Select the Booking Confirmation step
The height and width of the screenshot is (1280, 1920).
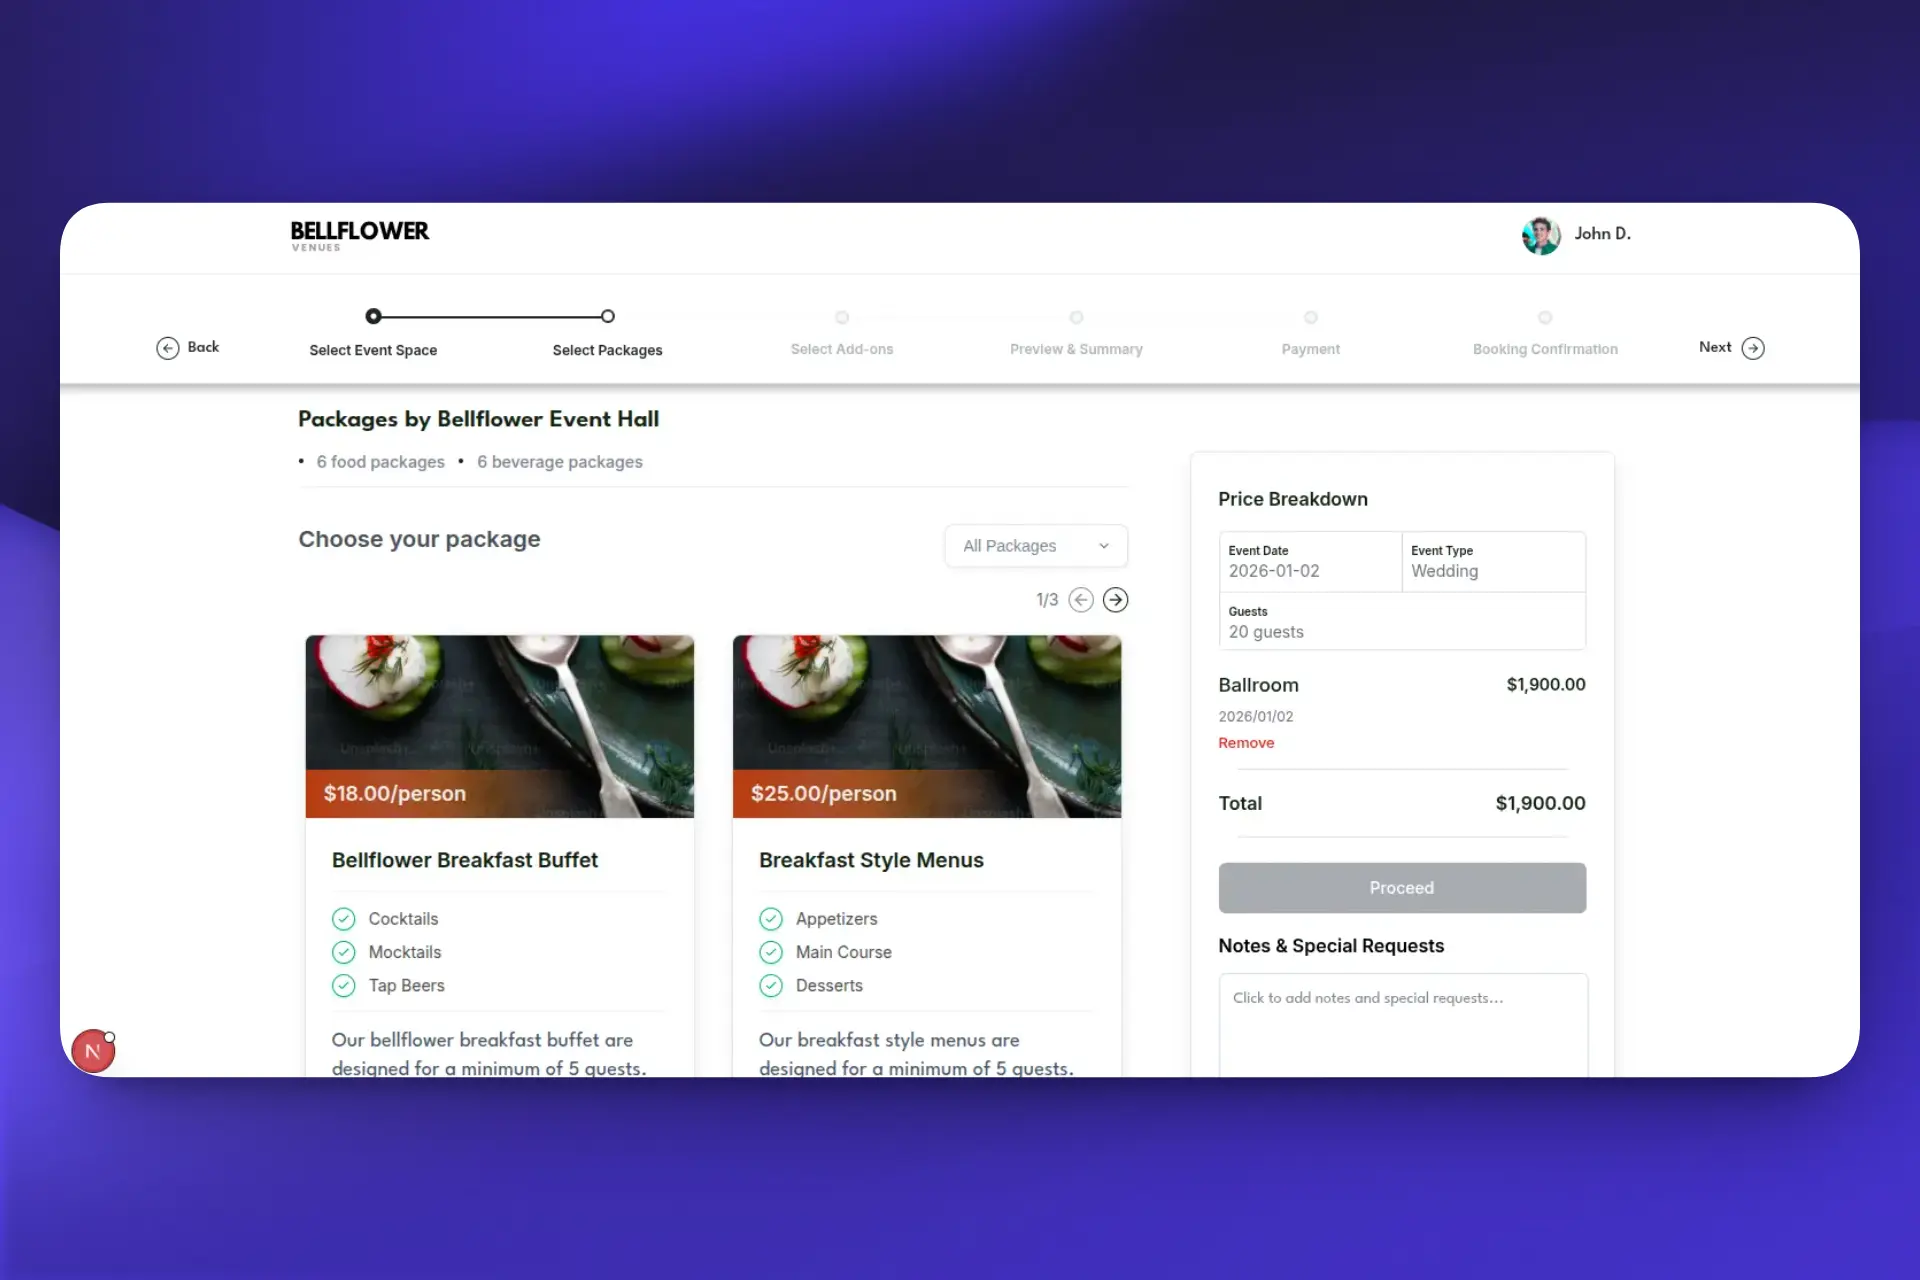(1545, 349)
